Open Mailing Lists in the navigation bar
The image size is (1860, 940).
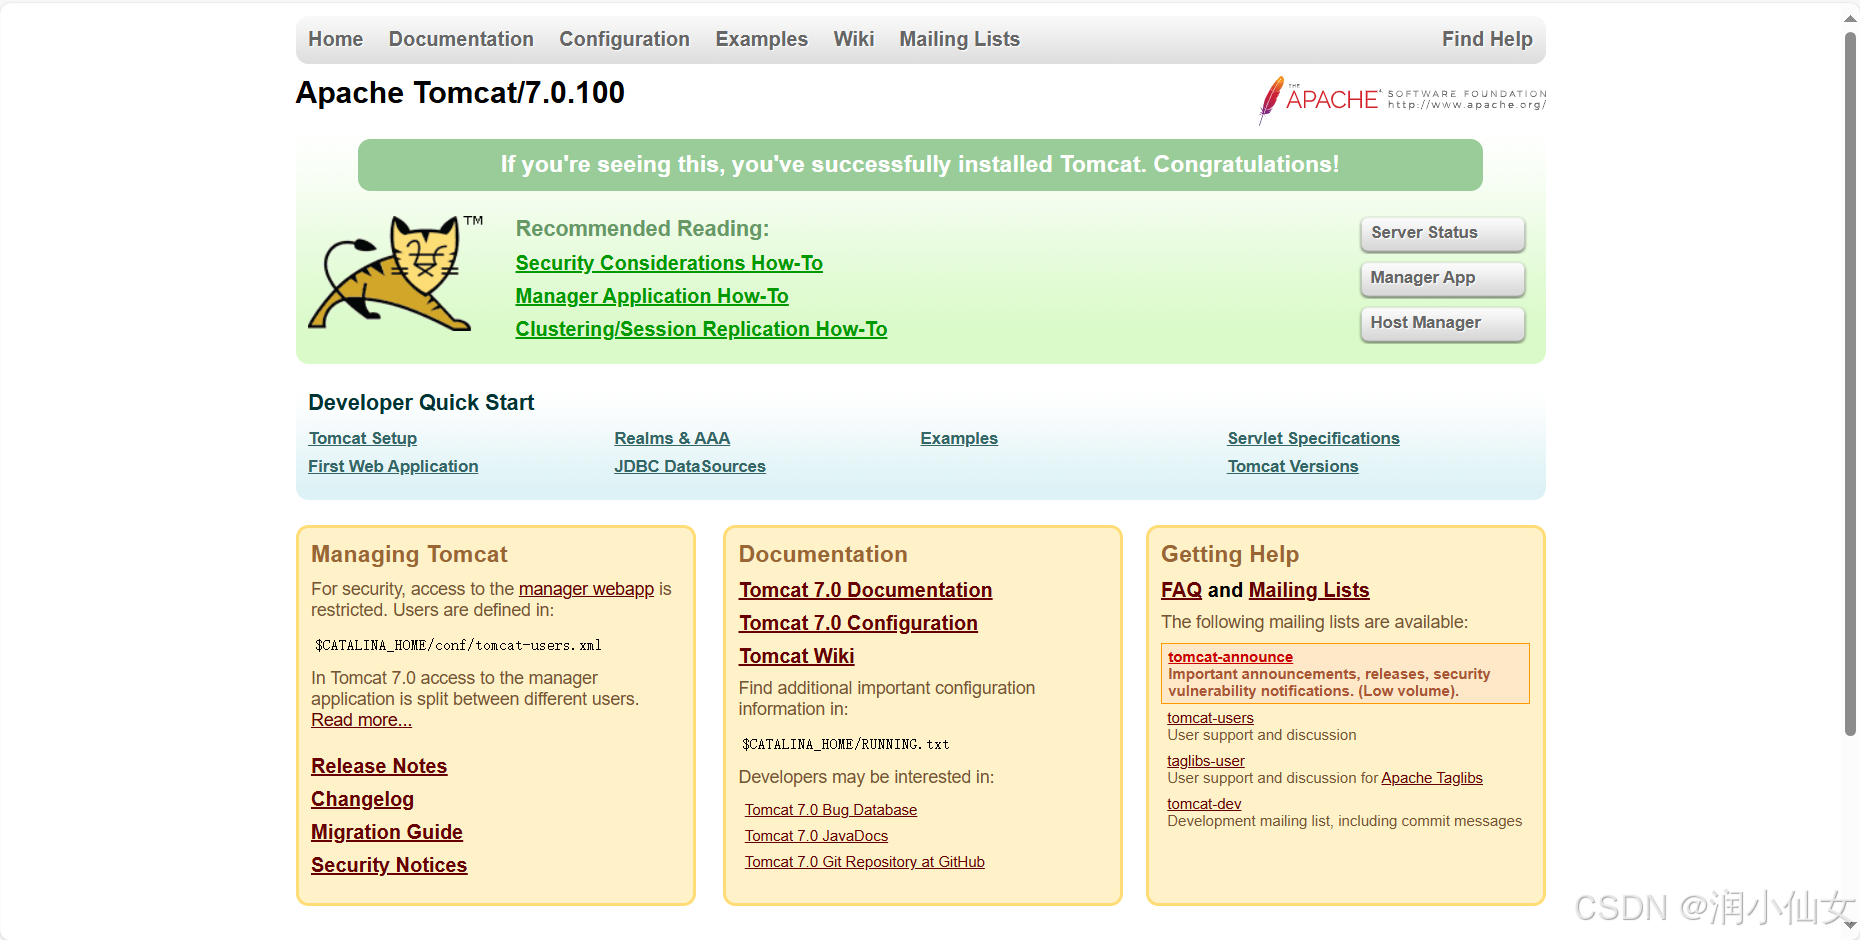959,39
